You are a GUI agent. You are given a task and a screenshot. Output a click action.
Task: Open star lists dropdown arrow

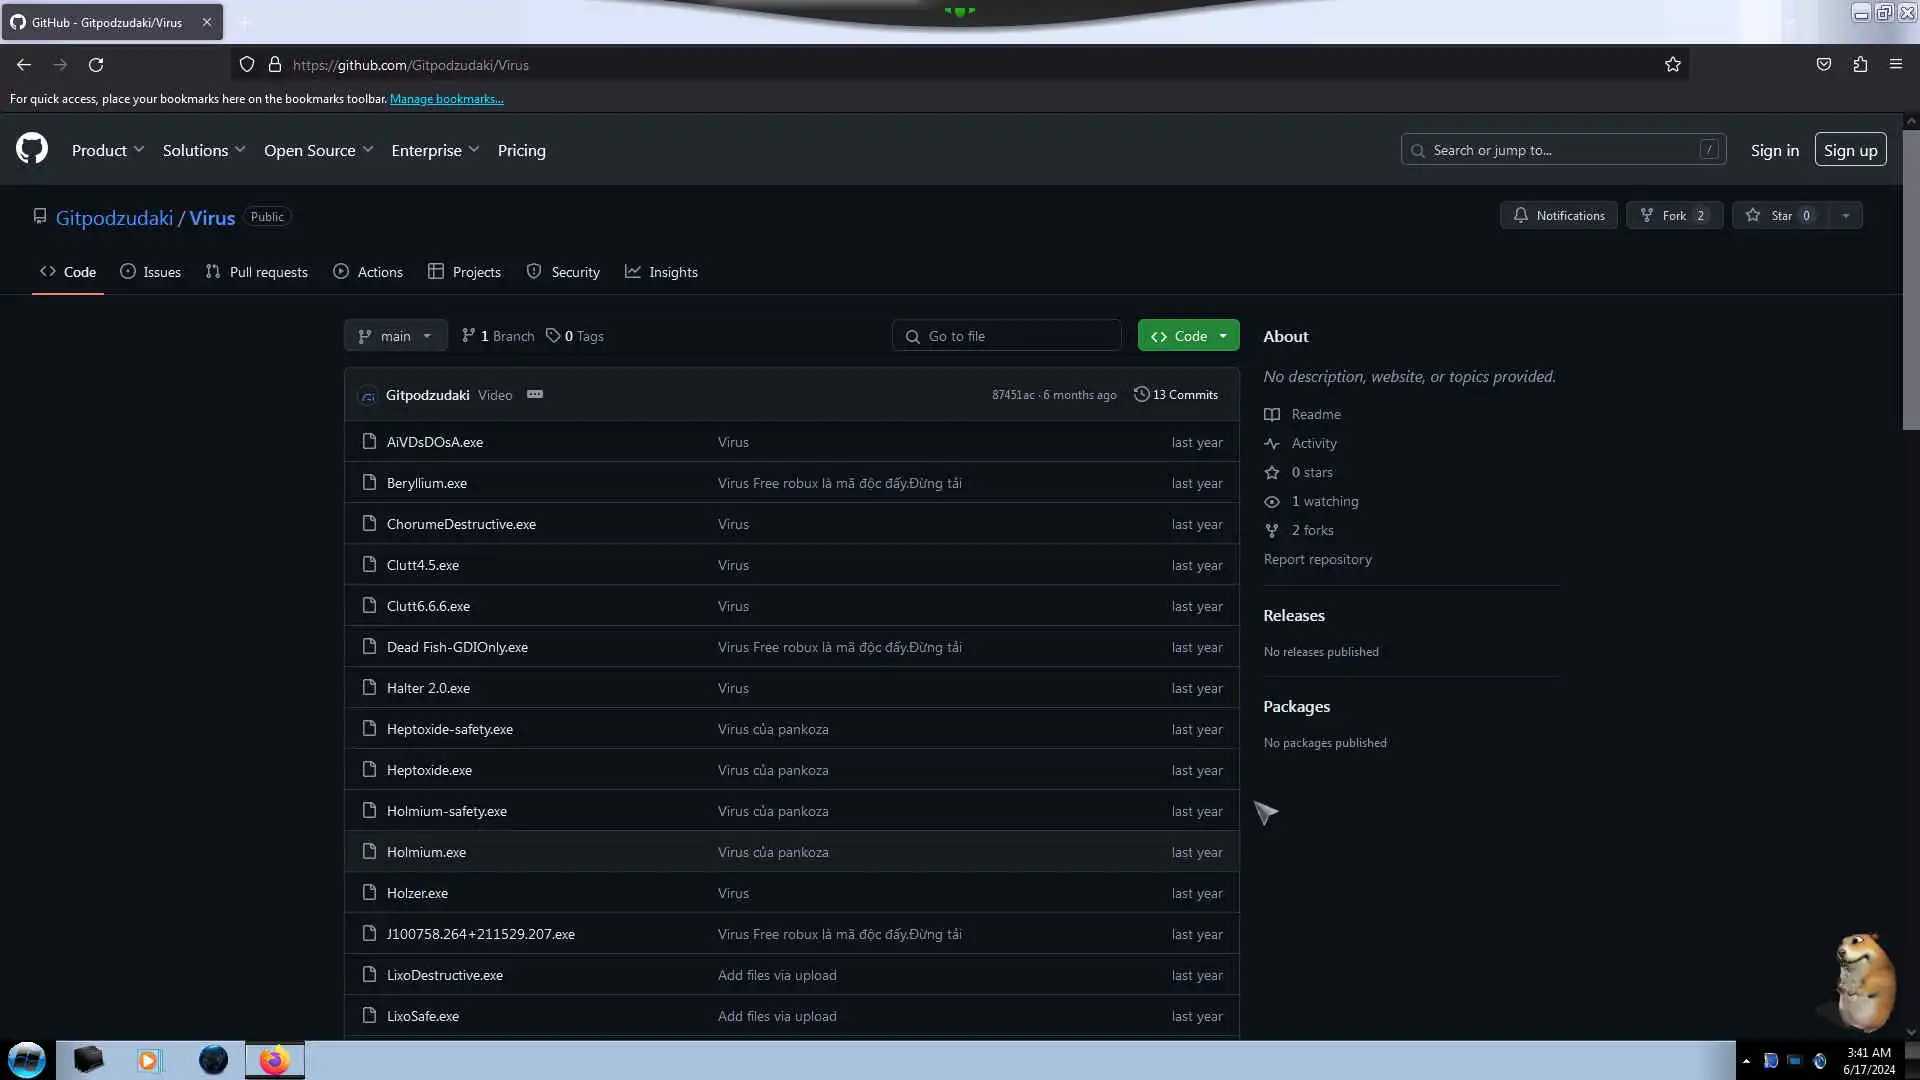[1845, 216]
